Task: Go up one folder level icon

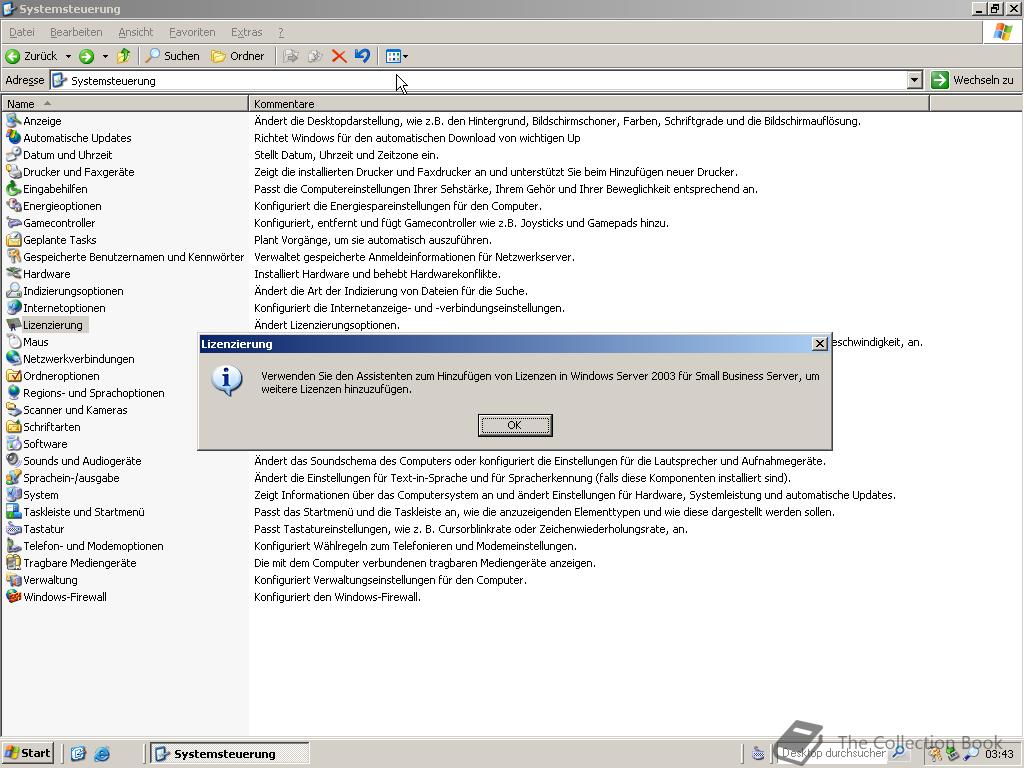Action: 123,56
